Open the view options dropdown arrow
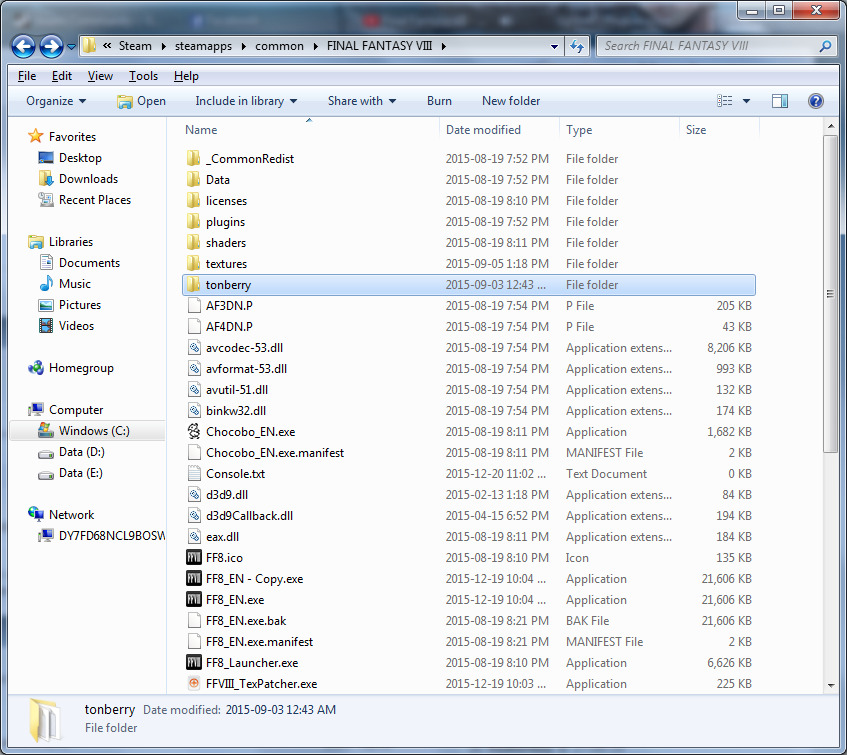847x755 pixels. (746, 101)
